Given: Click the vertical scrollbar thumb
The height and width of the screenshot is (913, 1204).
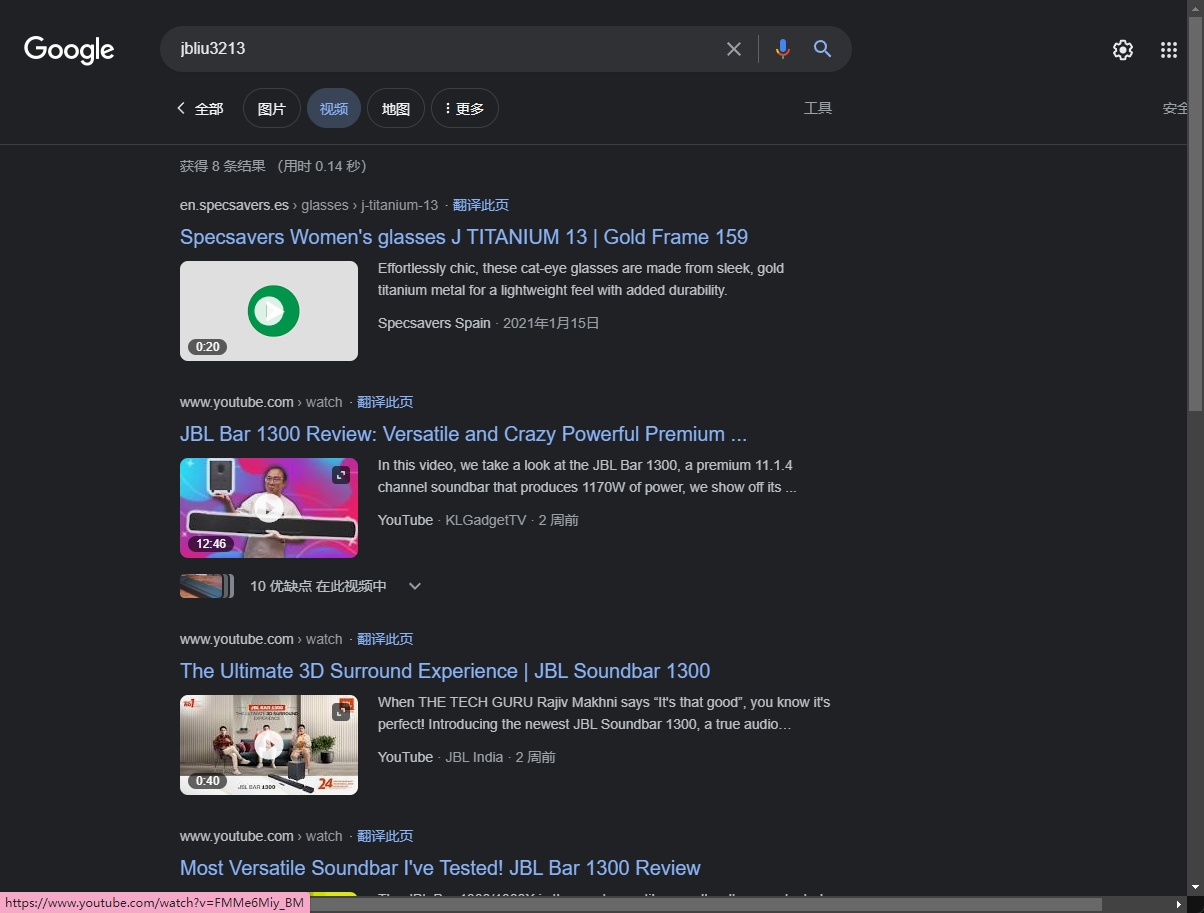Looking at the screenshot, I should click(1195, 212).
